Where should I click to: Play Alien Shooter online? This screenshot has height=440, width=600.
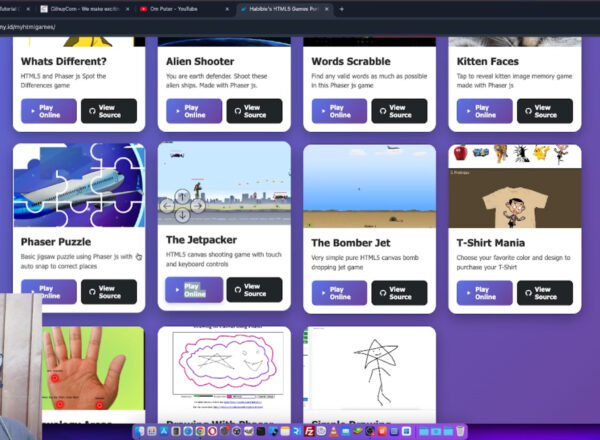point(192,110)
